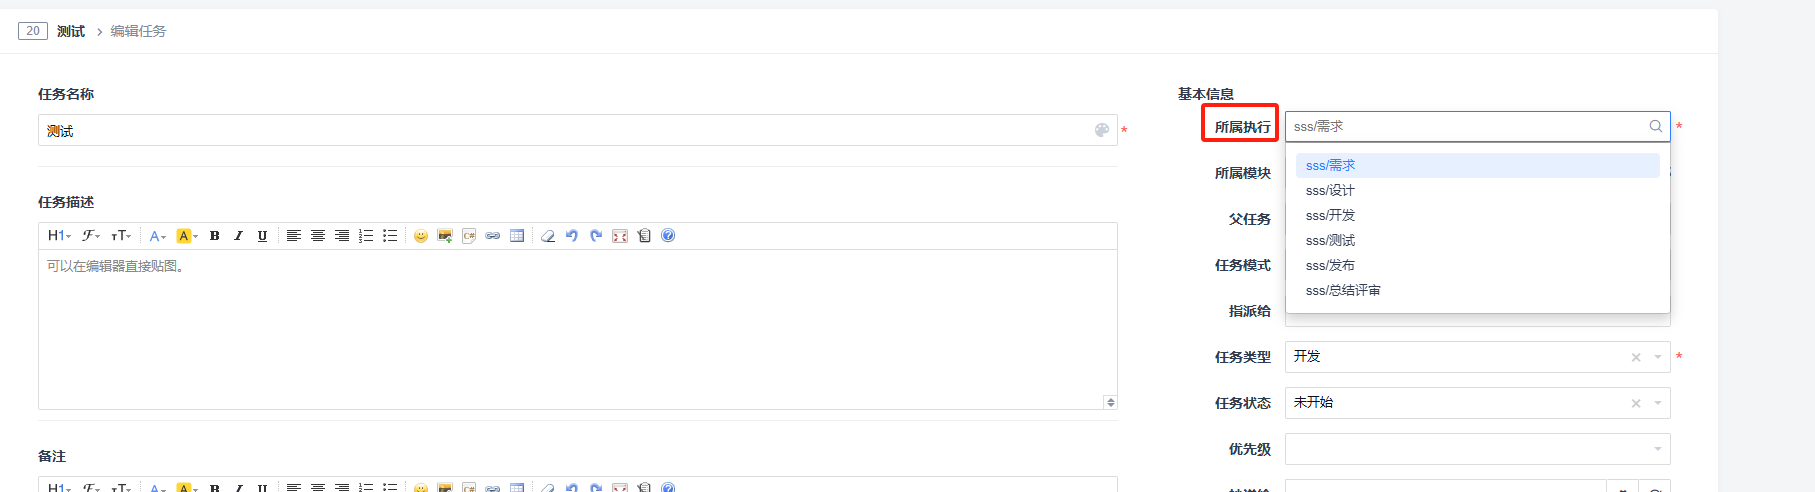The image size is (1815, 492).
Task: Toggle italic in task description toolbar
Action: click(x=238, y=236)
